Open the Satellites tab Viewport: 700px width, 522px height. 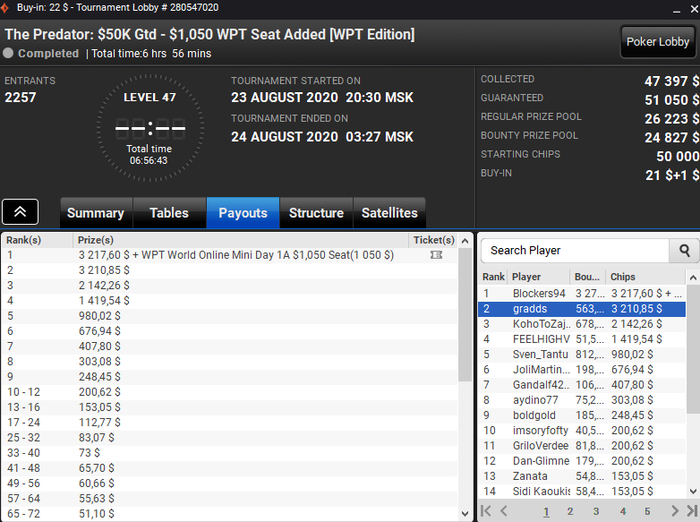point(389,213)
